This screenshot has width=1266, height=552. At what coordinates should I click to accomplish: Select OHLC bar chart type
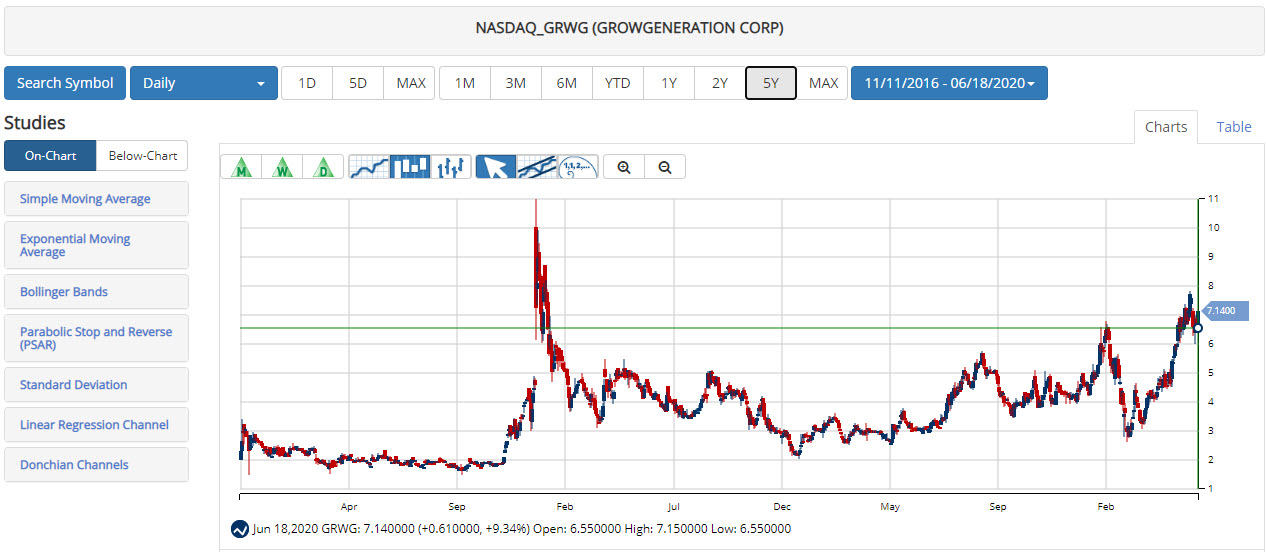coord(451,167)
